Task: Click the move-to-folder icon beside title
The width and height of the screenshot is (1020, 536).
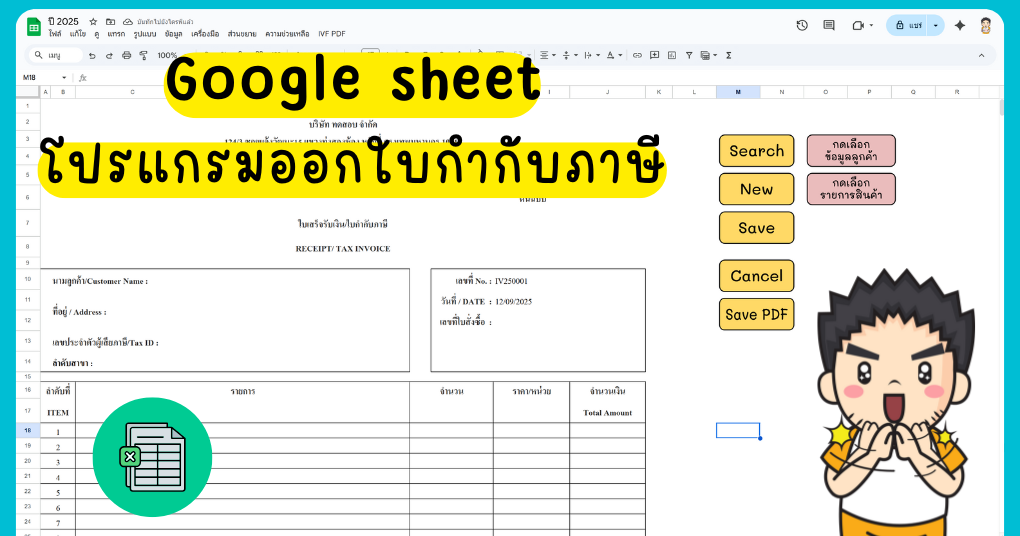Action: (x=111, y=21)
